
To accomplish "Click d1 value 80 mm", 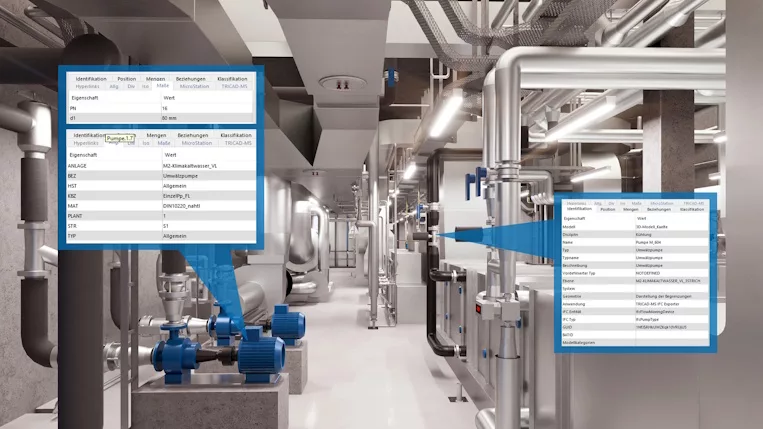I will coord(169,118).
